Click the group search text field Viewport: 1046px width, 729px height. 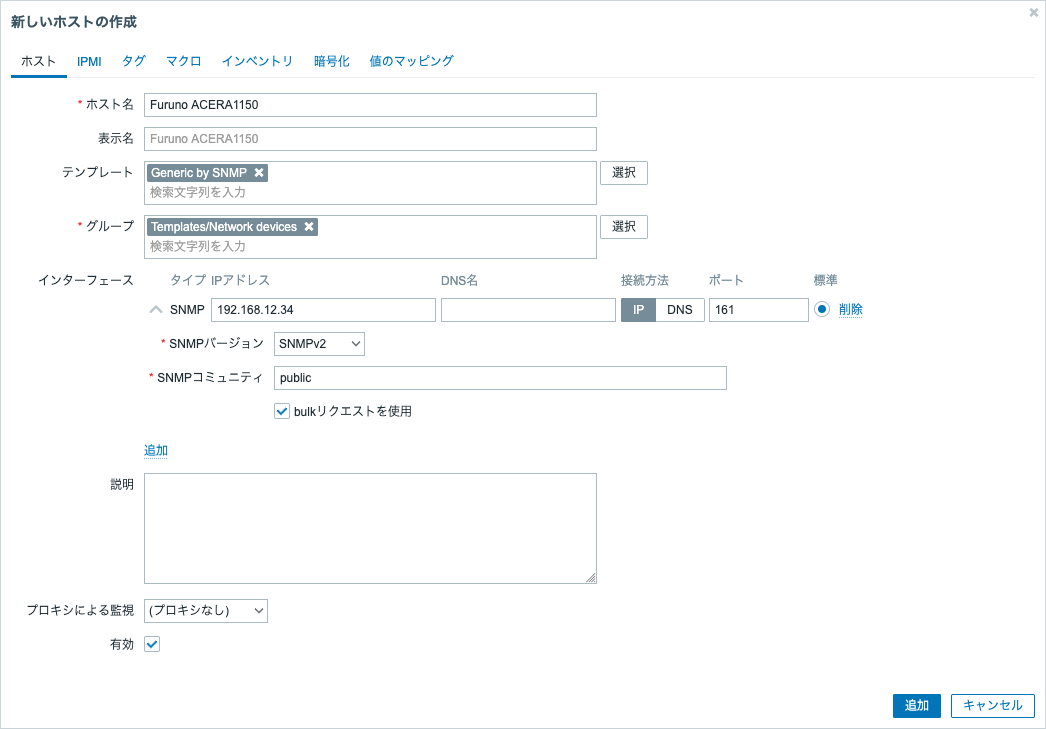coord(370,247)
